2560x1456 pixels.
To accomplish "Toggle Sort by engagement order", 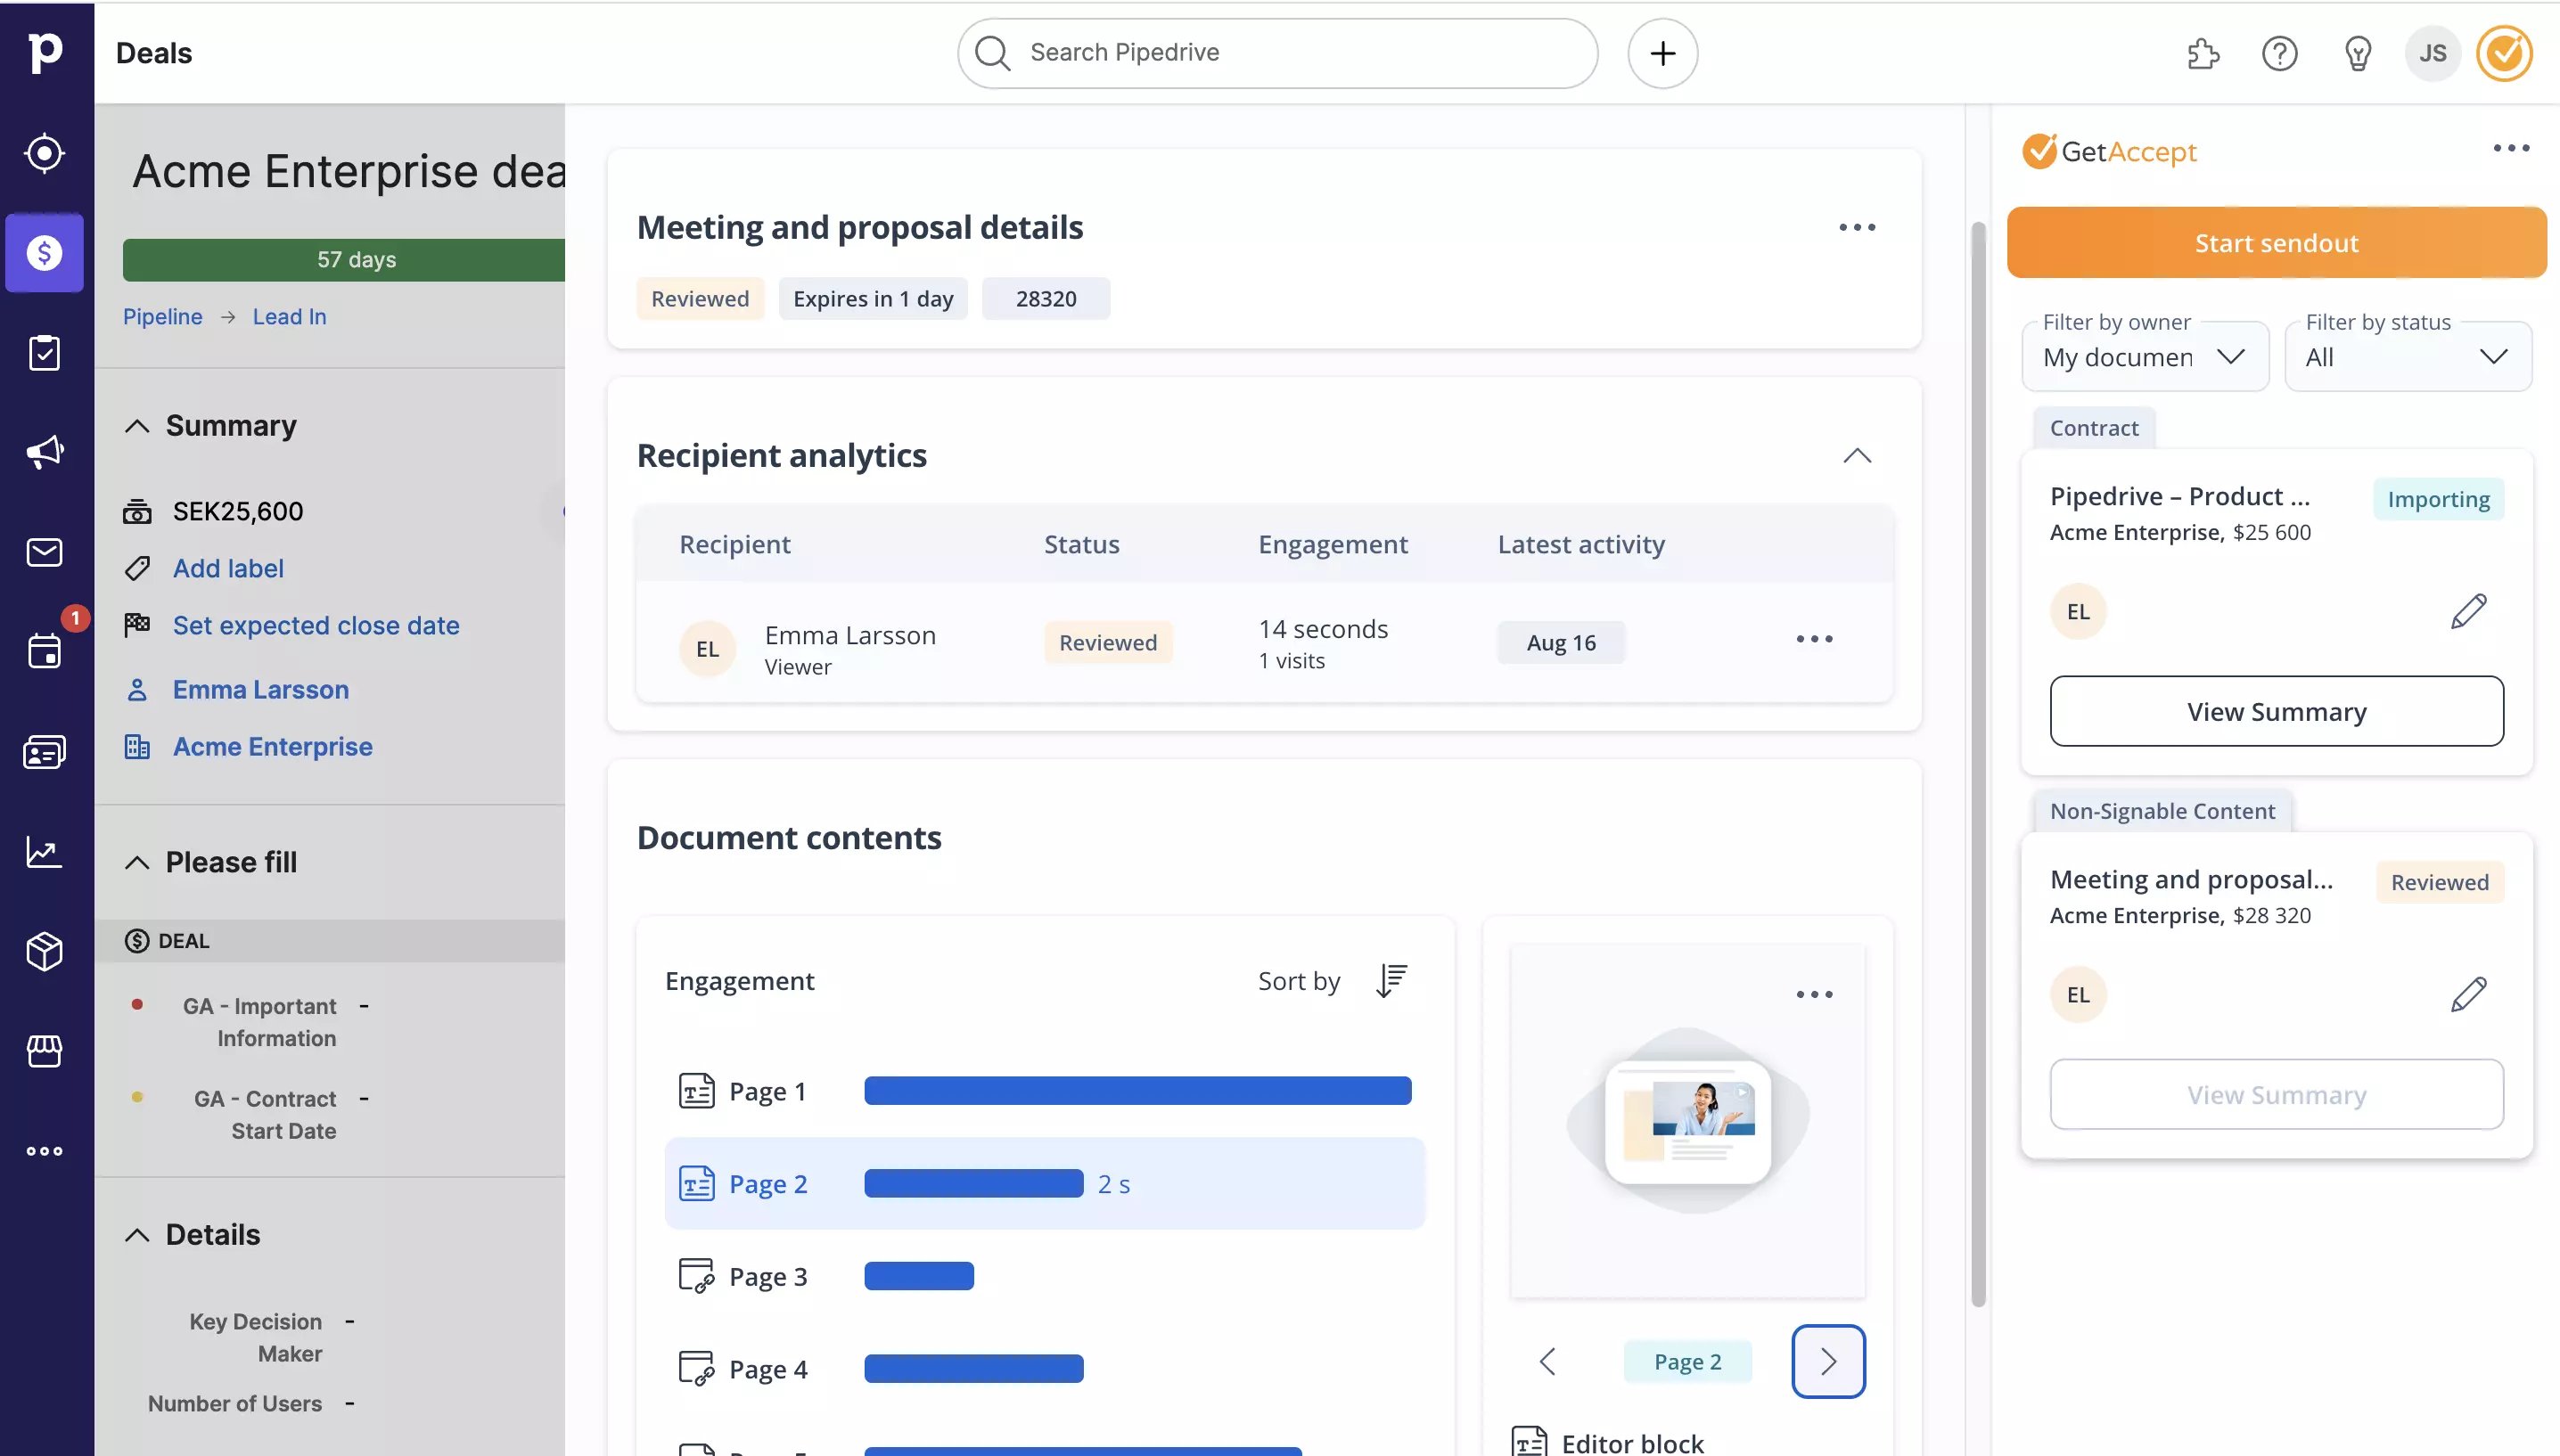I will coord(1389,981).
